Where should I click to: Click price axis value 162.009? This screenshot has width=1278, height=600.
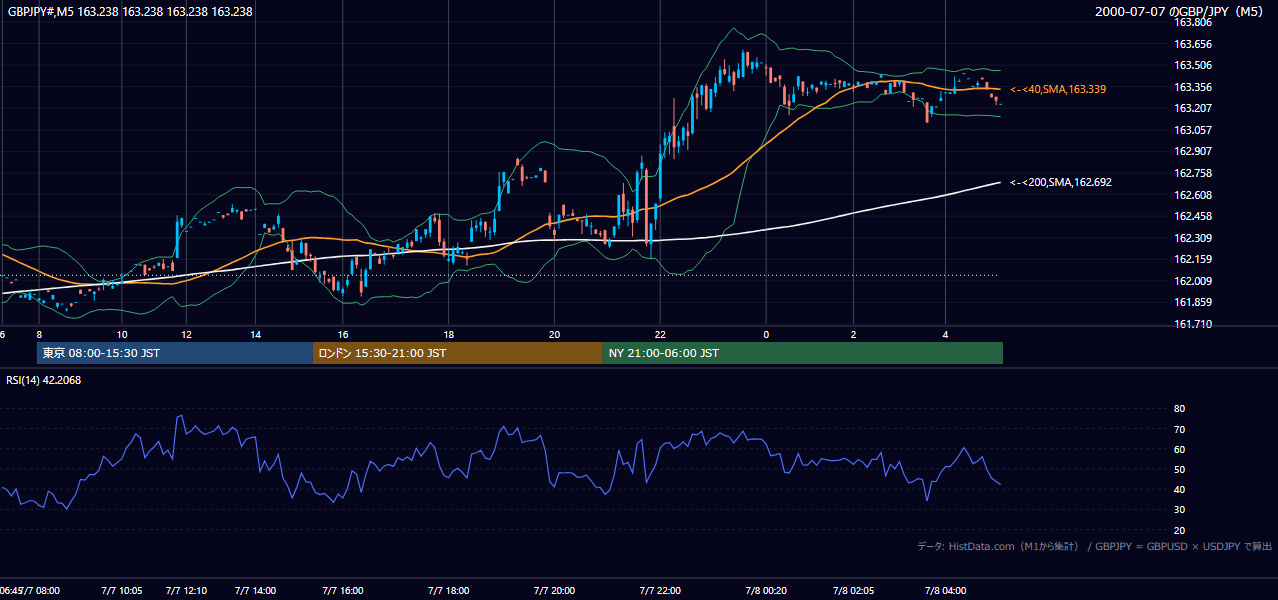[1194, 281]
